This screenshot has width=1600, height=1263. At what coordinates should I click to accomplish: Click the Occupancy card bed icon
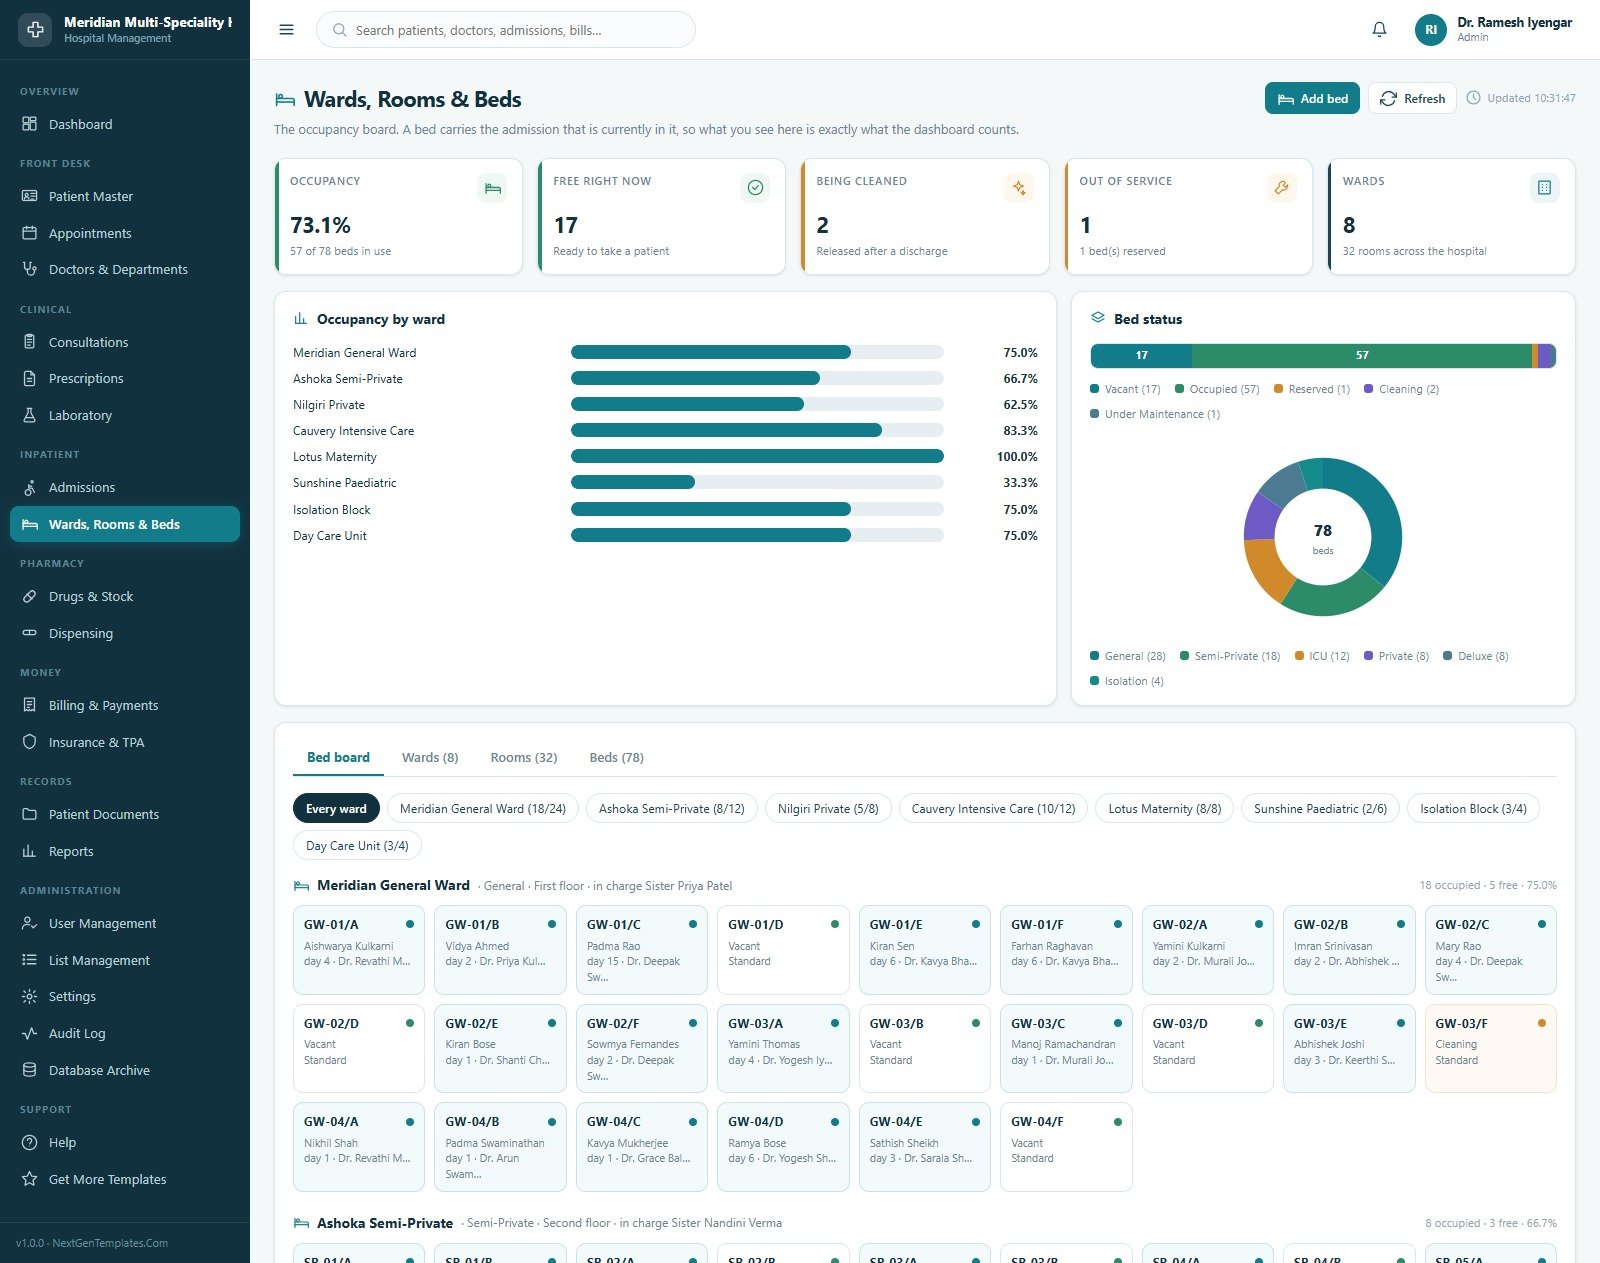(x=492, y=188)
